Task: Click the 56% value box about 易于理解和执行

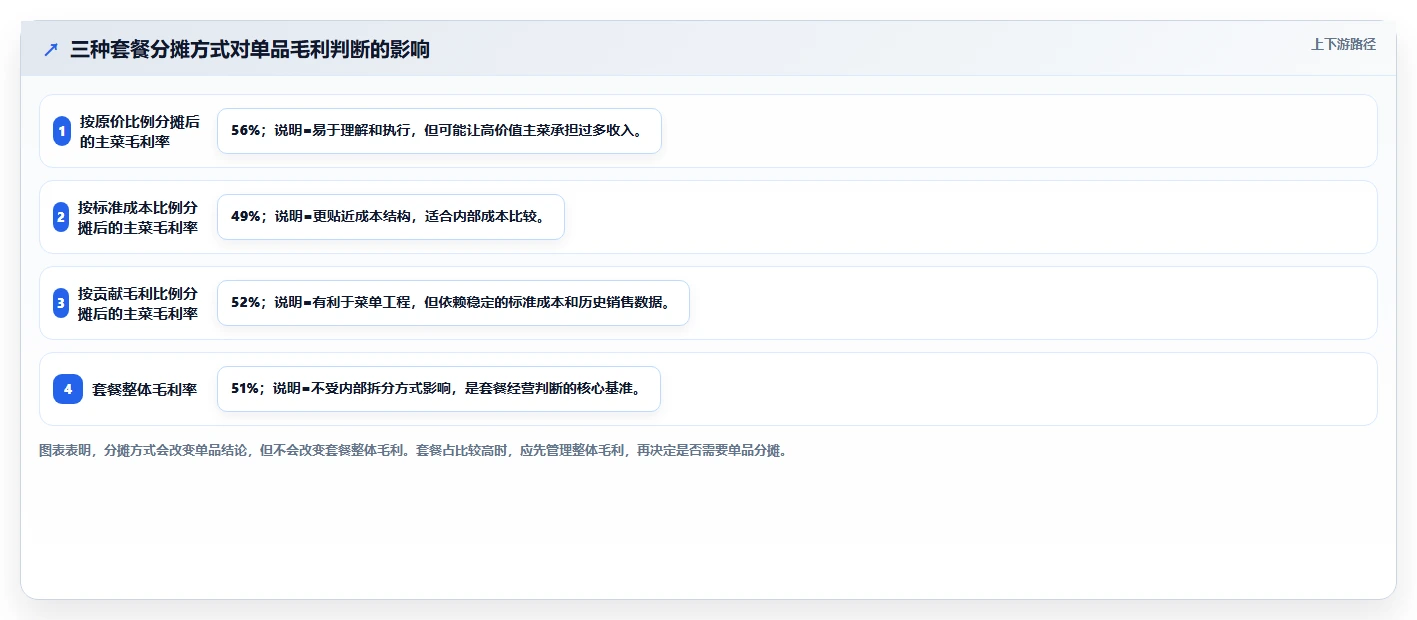Action: point(439,131)
